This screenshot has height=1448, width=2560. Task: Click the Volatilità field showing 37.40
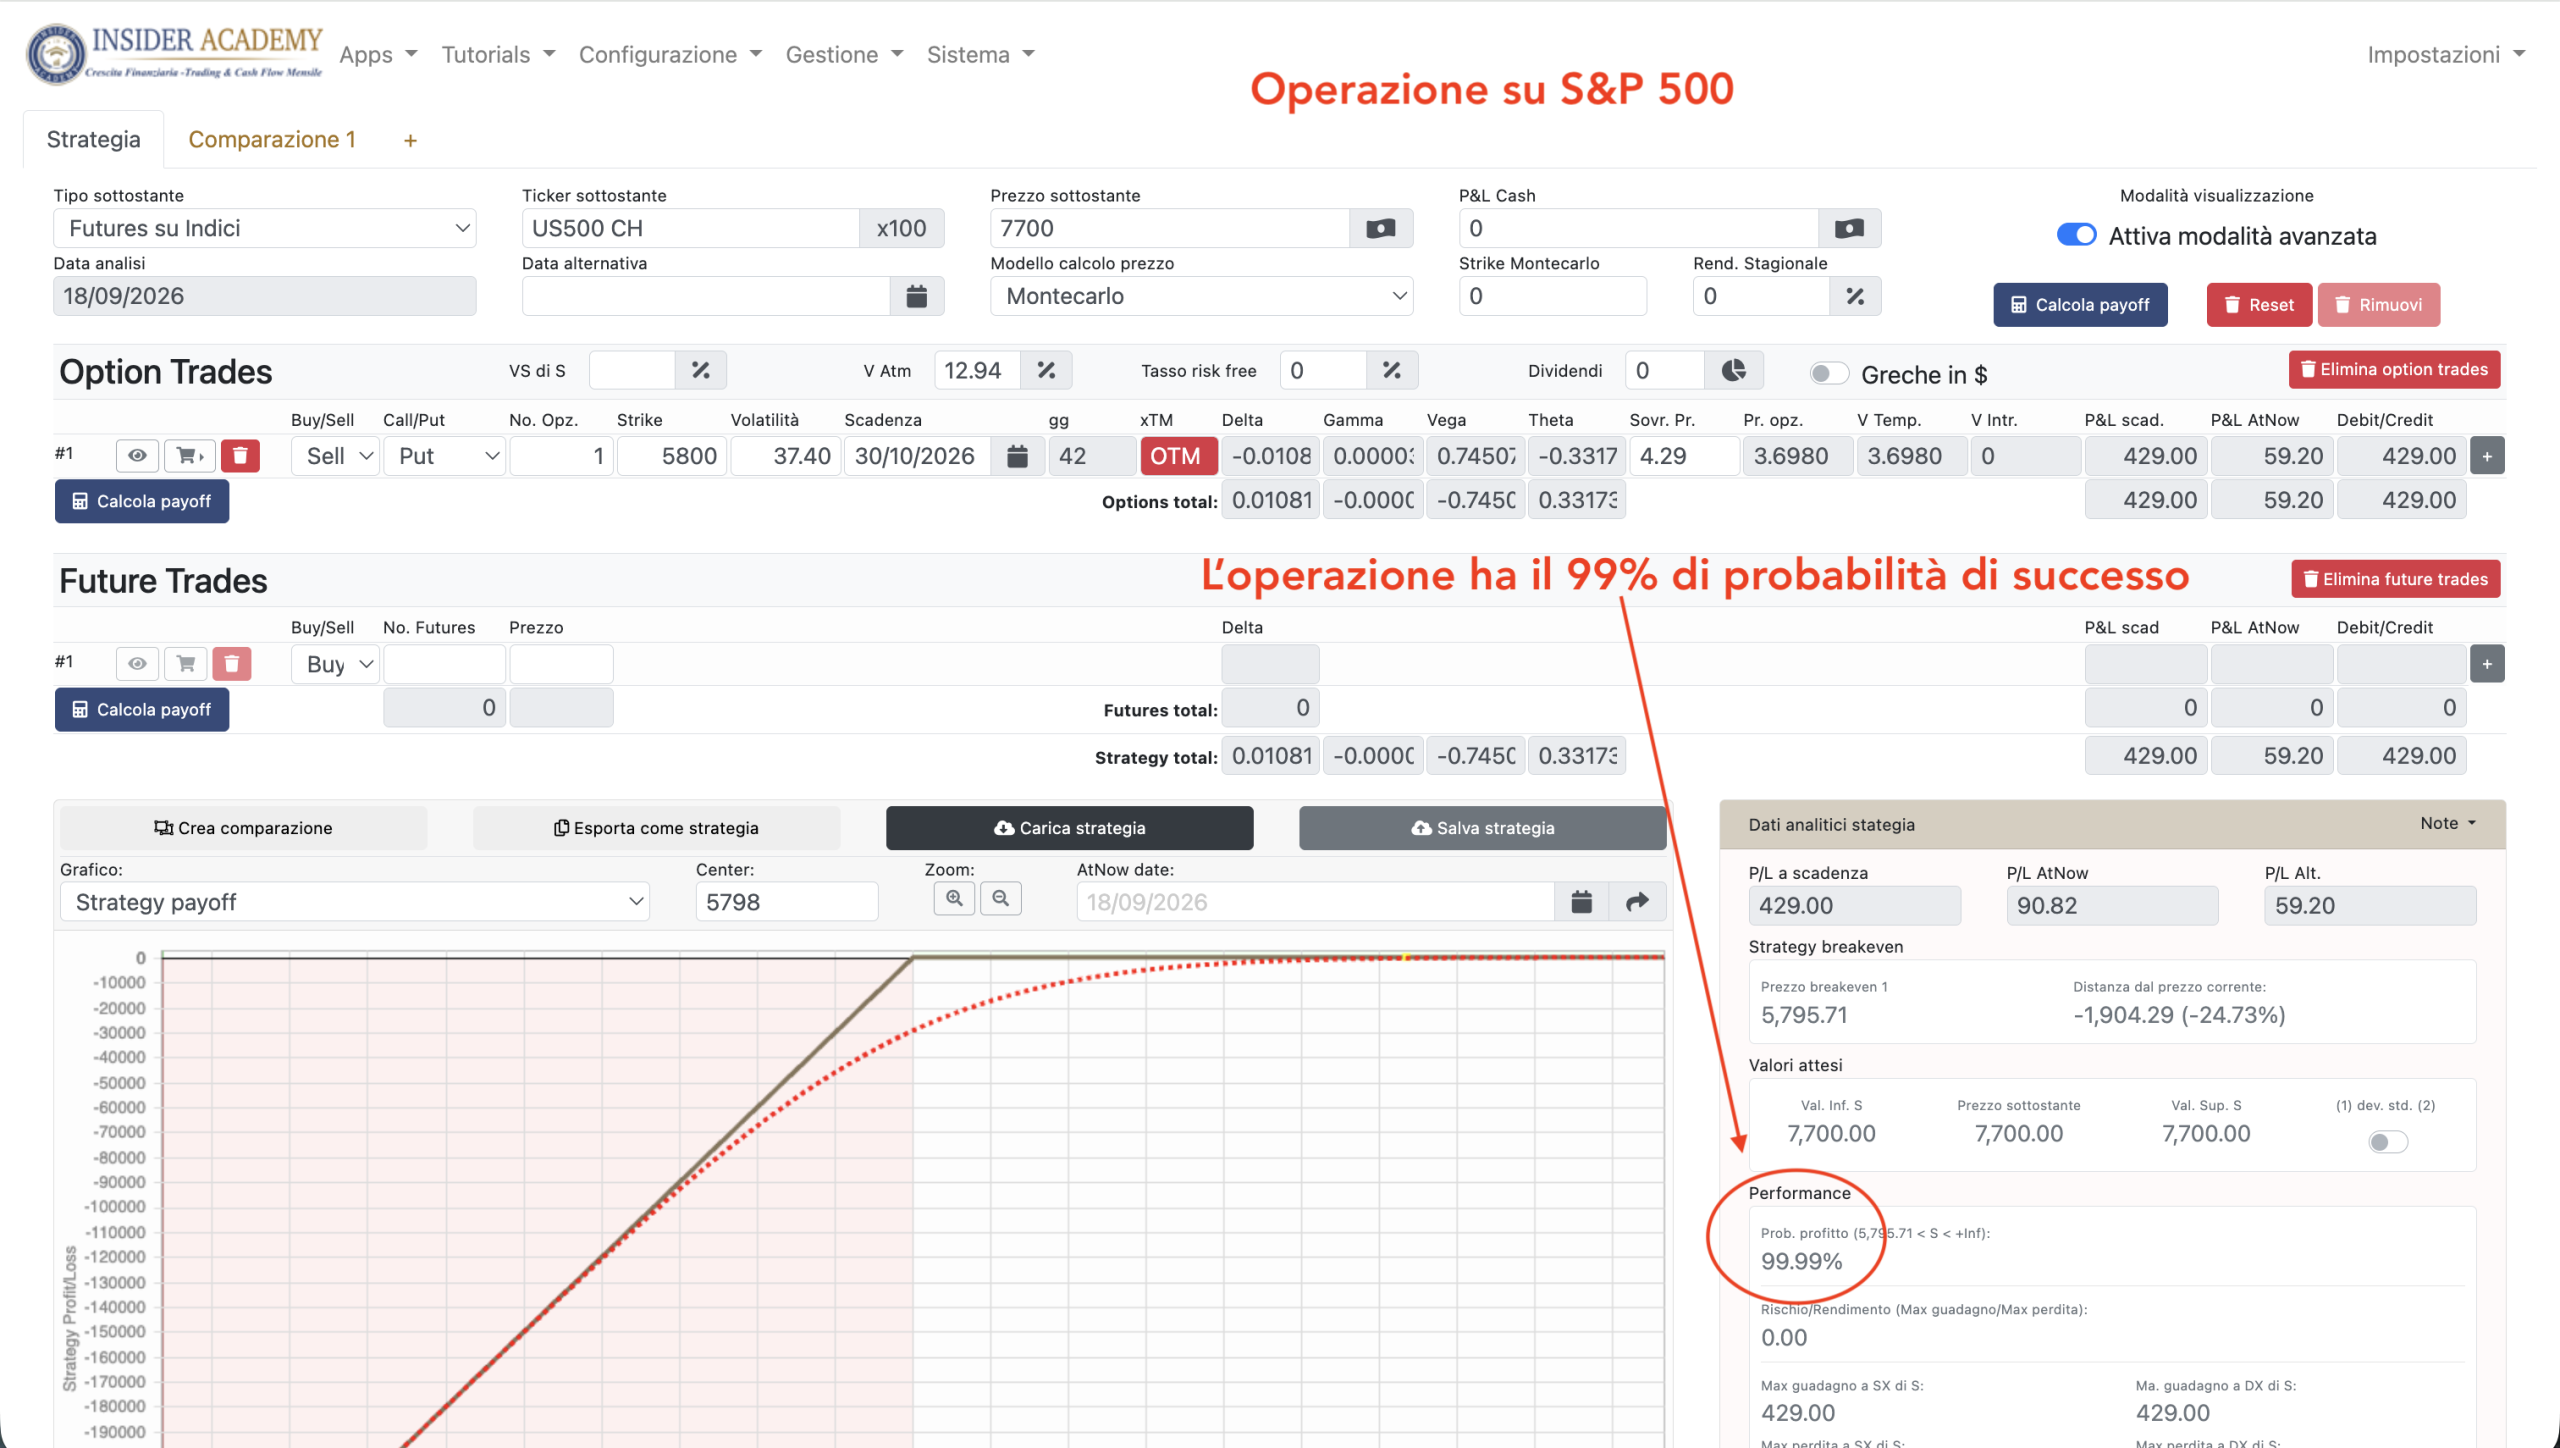tap(785, 456)
